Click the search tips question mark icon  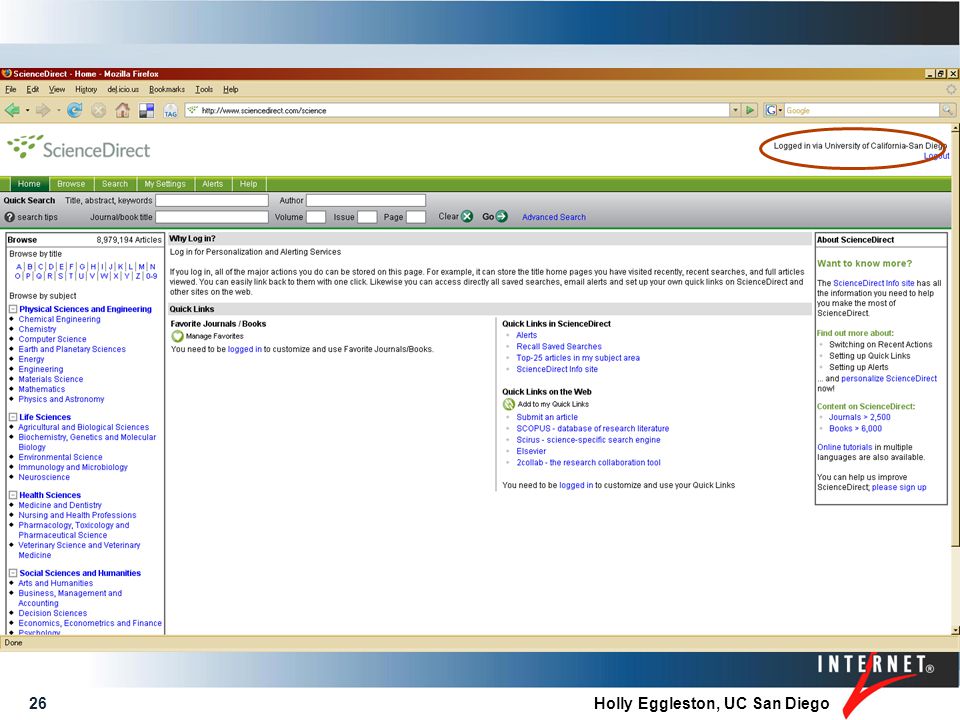[x=9, y=217]
